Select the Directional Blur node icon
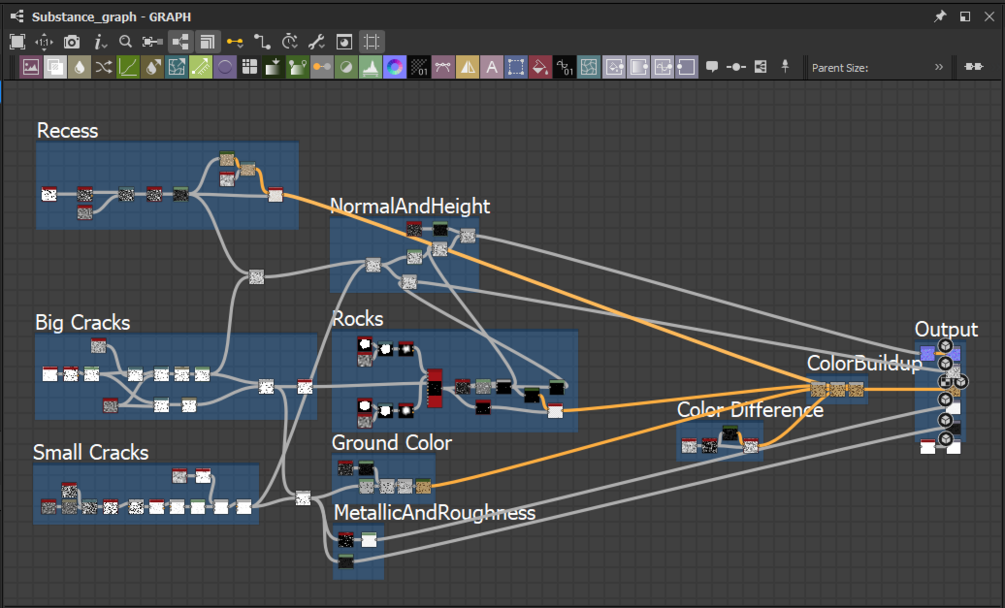1005x608 pixels. 153,67
